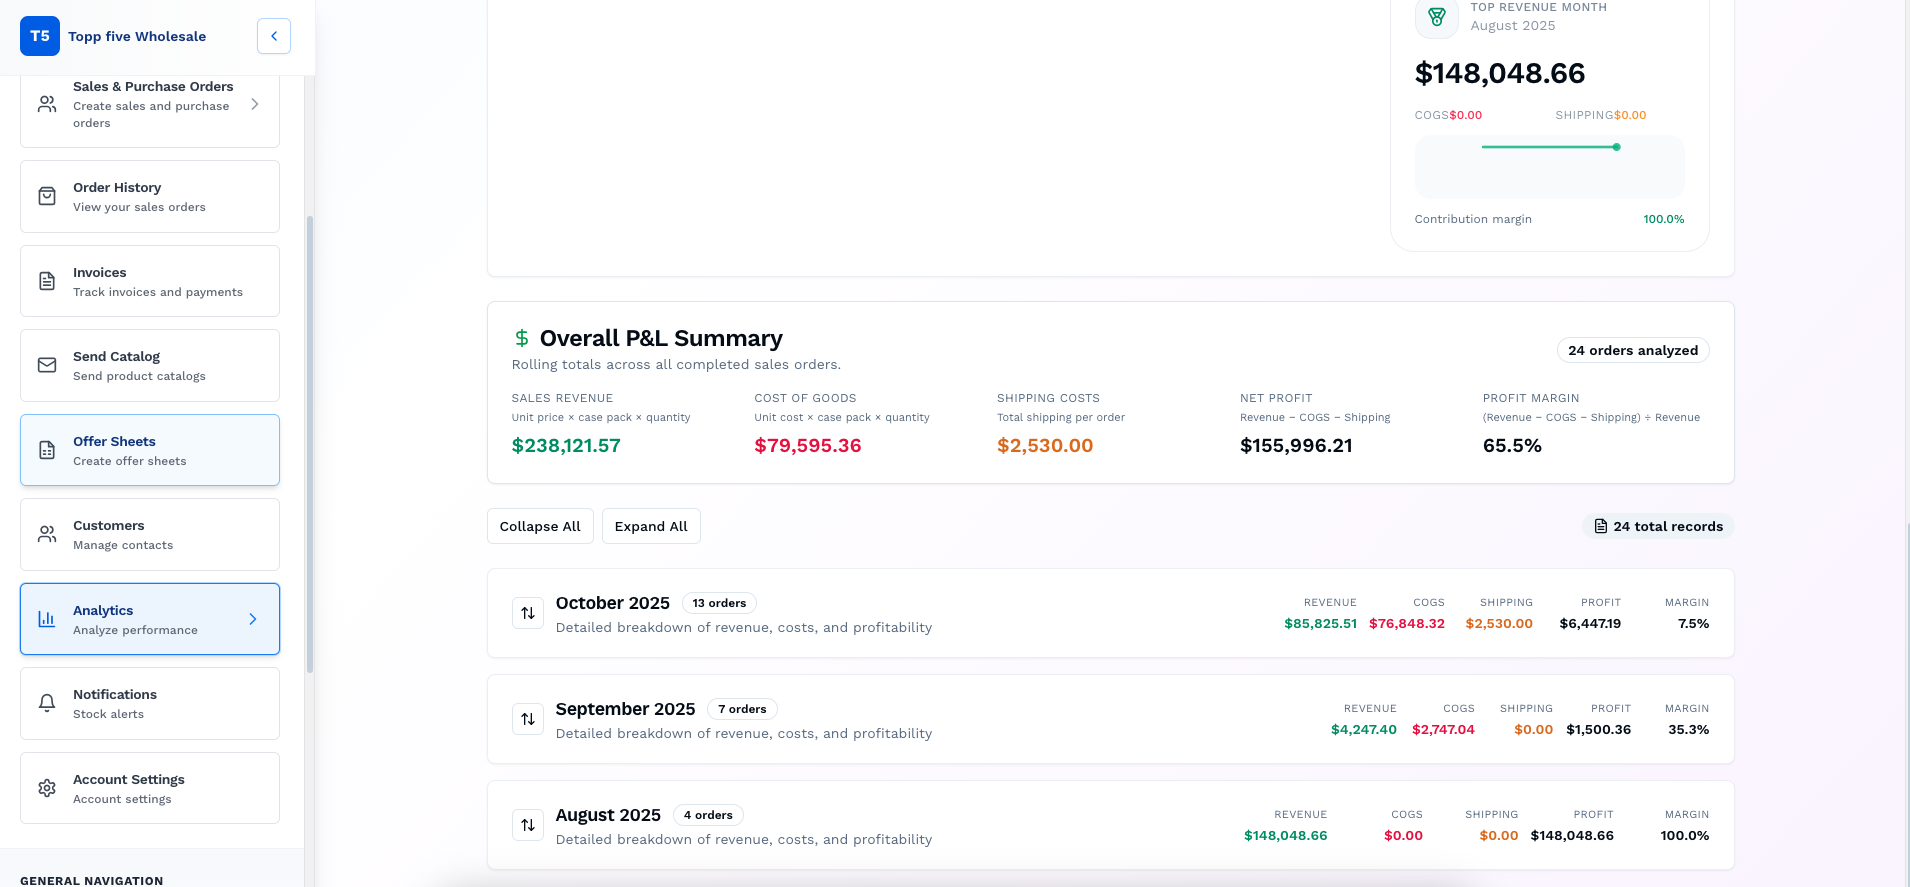1910x887 pixels.
Task: Expand the Analytics submenu chevron
Action: point(253,619)
